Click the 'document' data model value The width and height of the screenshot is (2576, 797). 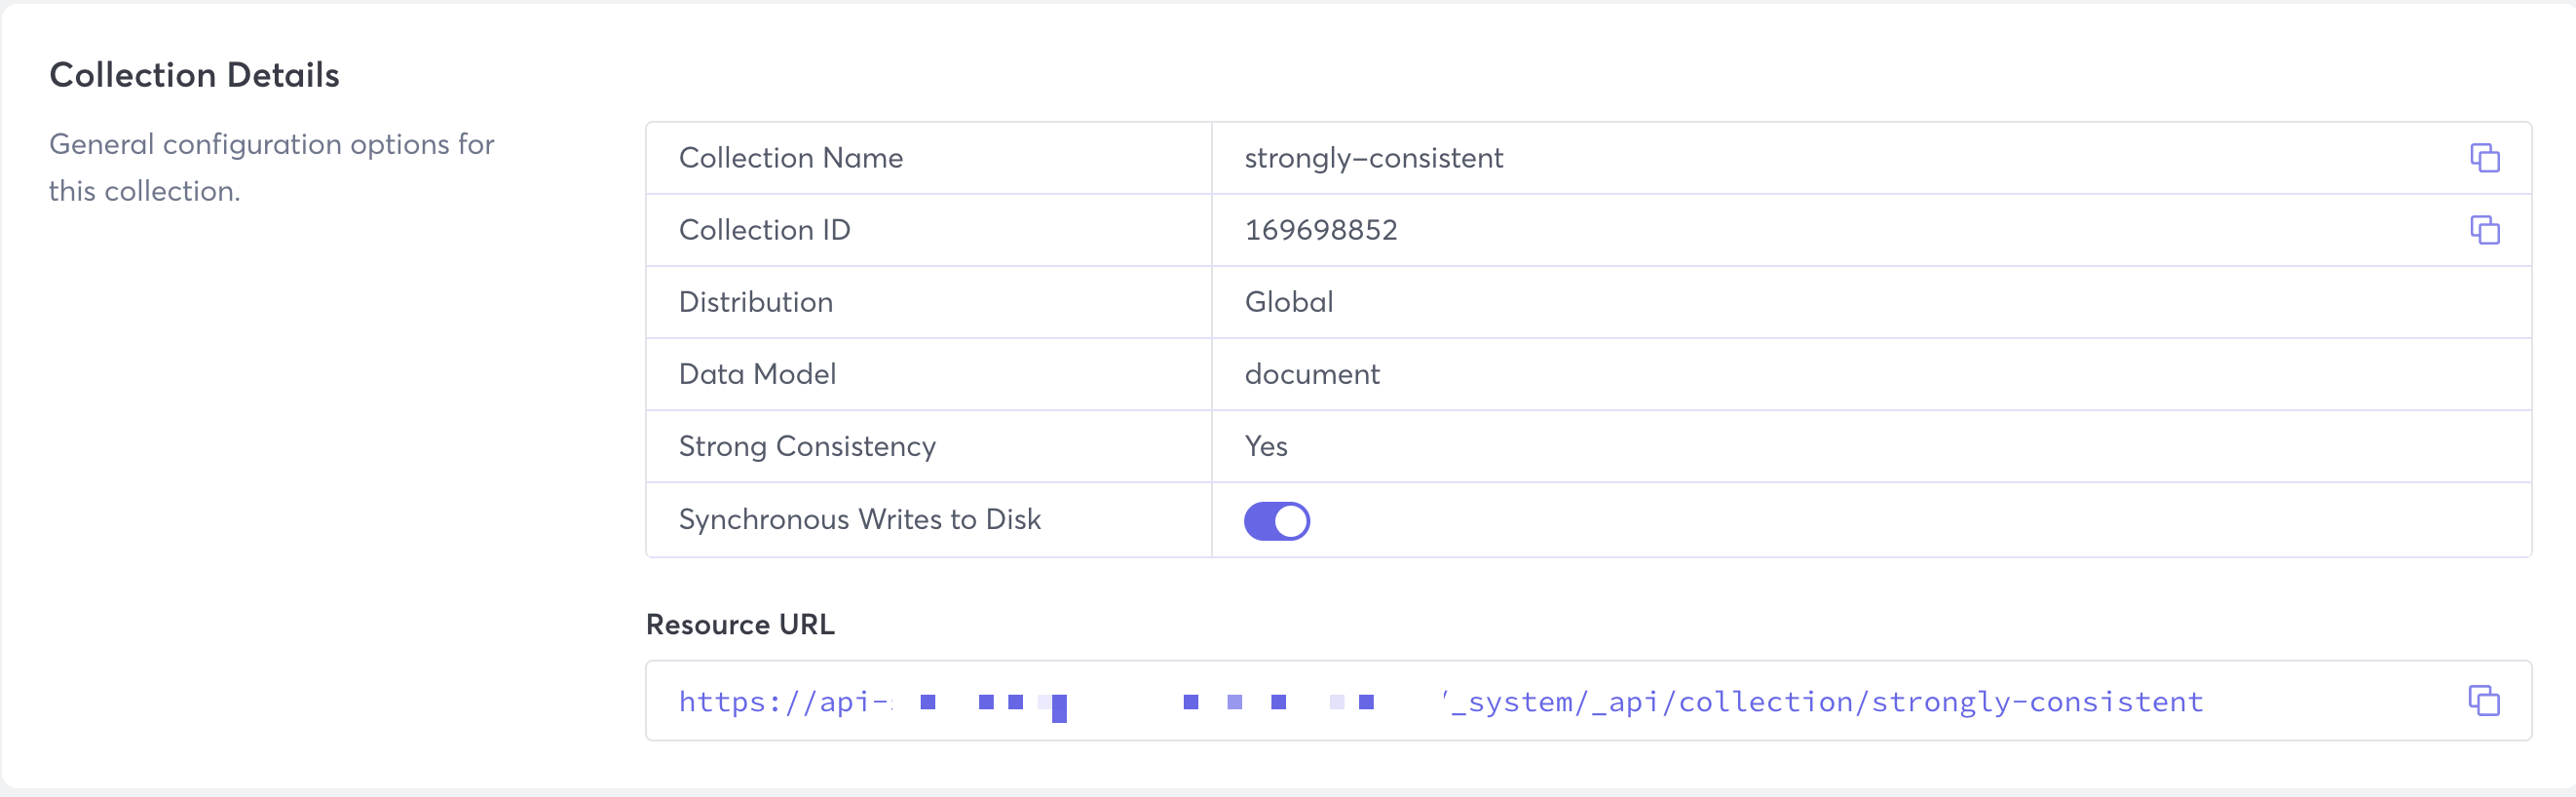(1311, 374)
